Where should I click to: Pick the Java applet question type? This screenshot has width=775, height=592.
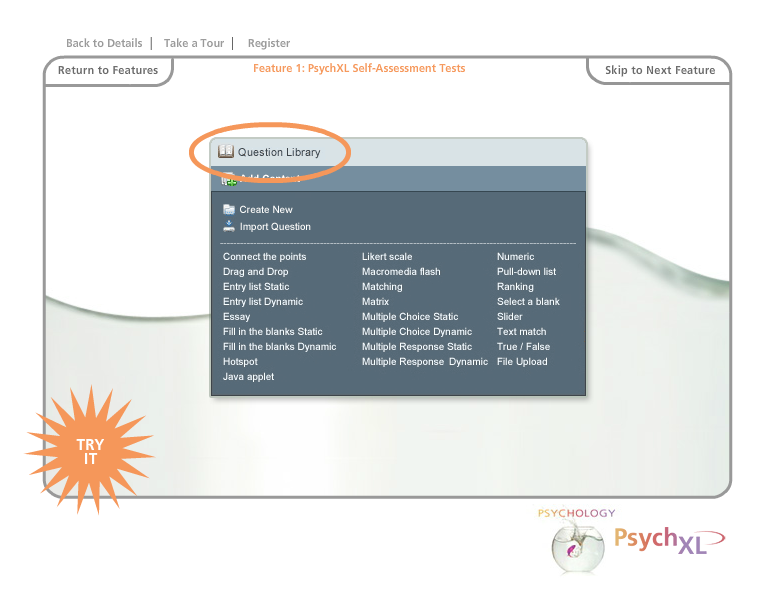click(249, 377)
